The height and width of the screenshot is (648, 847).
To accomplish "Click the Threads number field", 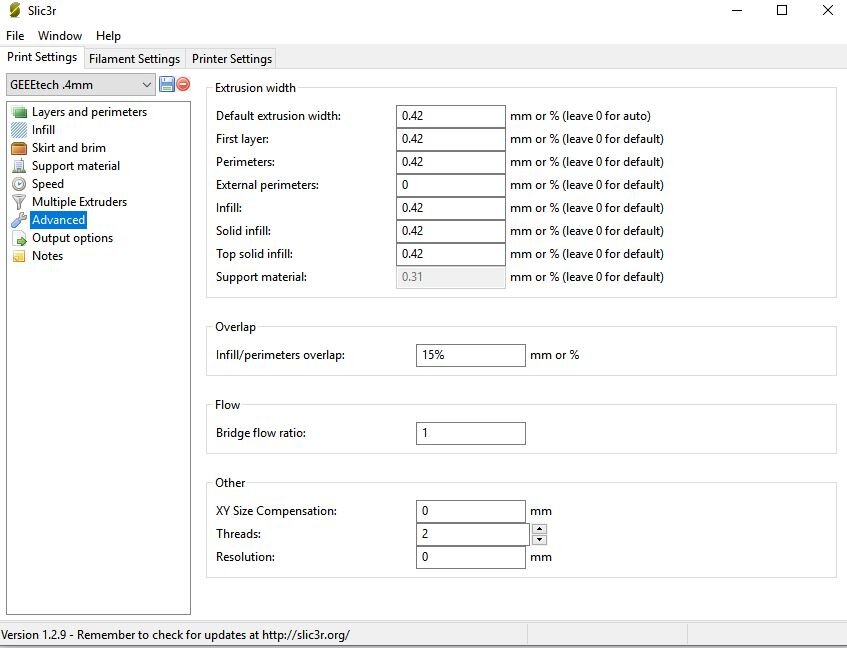I will coord(473,534).
